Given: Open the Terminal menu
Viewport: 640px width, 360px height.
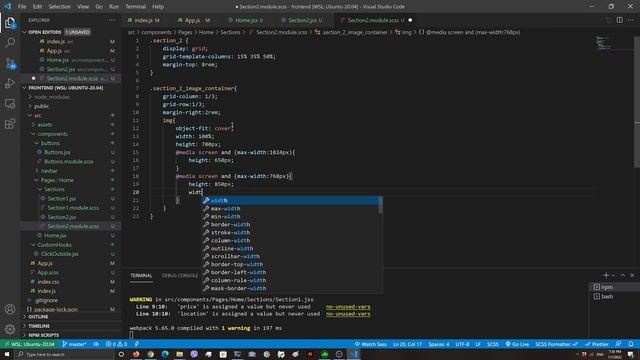Looking at the screenshot, I should coord(136,7).
